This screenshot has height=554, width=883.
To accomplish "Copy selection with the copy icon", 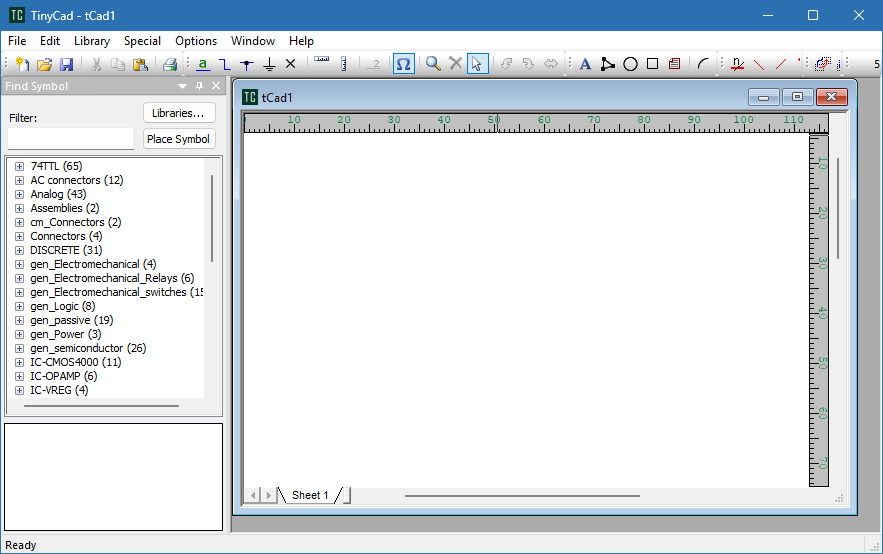I will pyautogui.click(x=118, y=64).
